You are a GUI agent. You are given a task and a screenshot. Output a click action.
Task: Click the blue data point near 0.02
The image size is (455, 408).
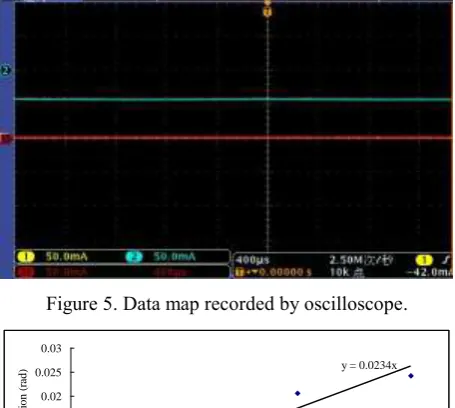pos(297,393)
